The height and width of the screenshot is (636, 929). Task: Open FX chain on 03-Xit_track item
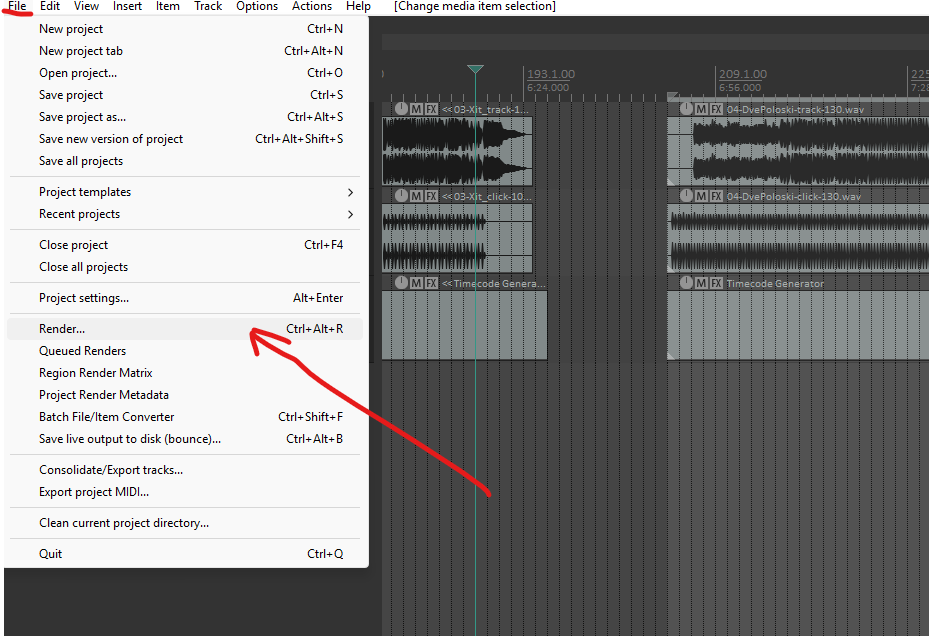(x=431, y=109)
